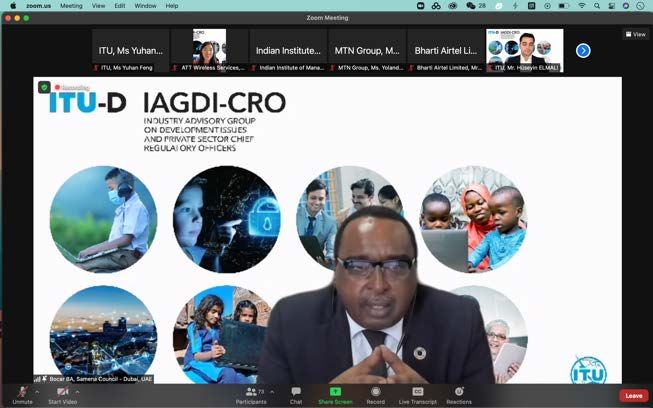Click the ITU-D logo on the slide
Image resolution: width=653 pixels, height=408 pixels.
pos(87,102)
